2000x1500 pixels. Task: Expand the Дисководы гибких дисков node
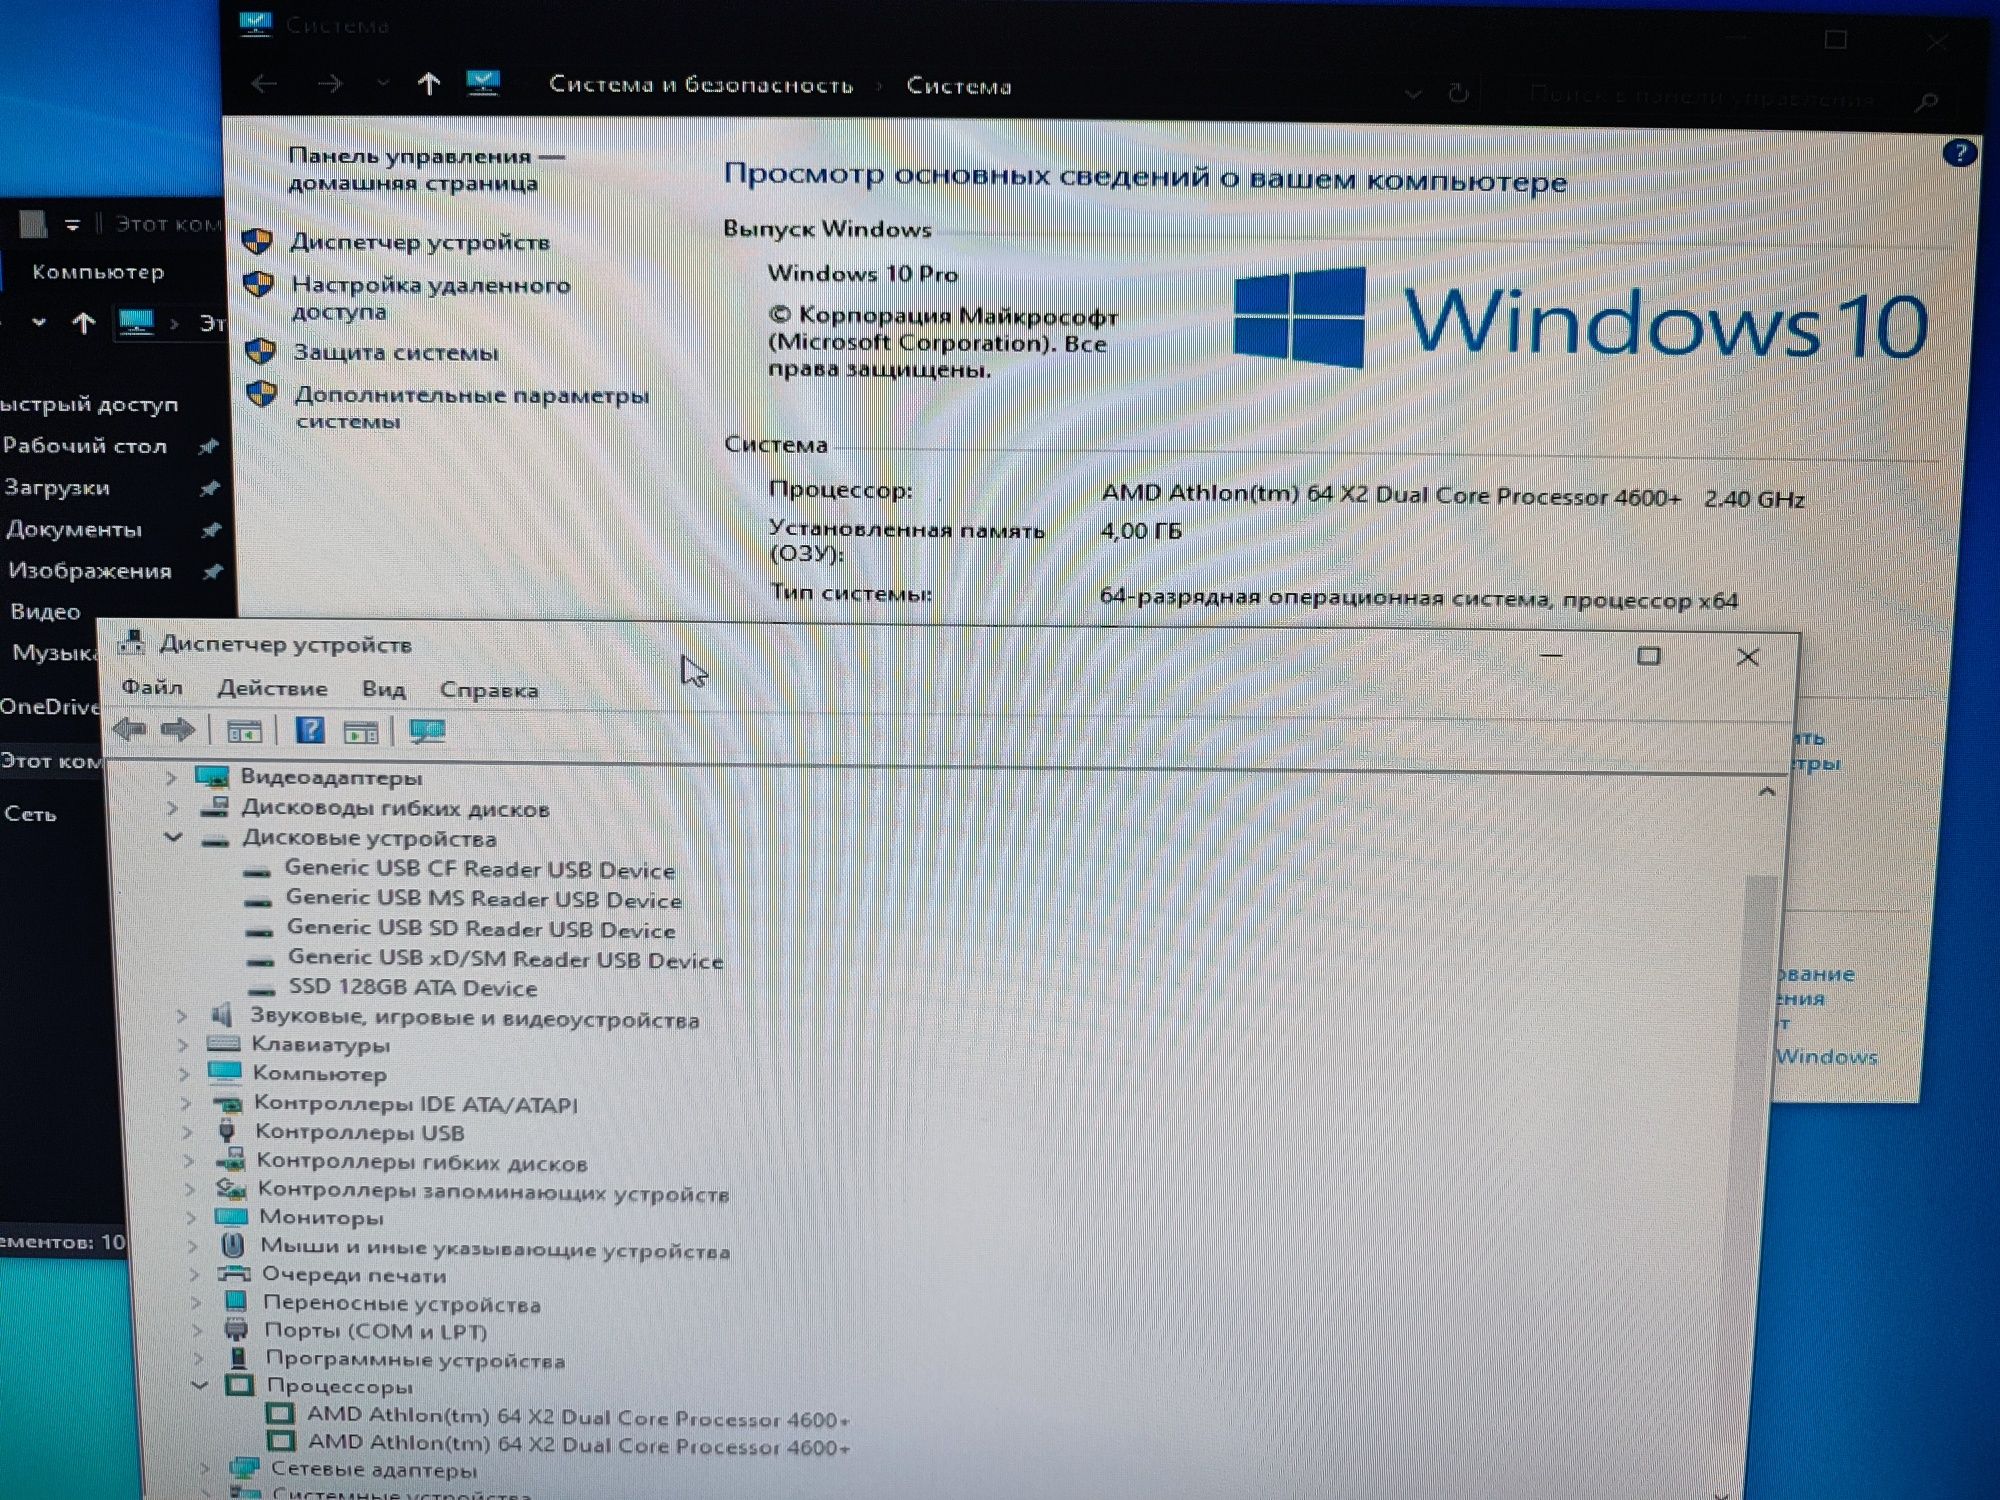tap(172, 807)
